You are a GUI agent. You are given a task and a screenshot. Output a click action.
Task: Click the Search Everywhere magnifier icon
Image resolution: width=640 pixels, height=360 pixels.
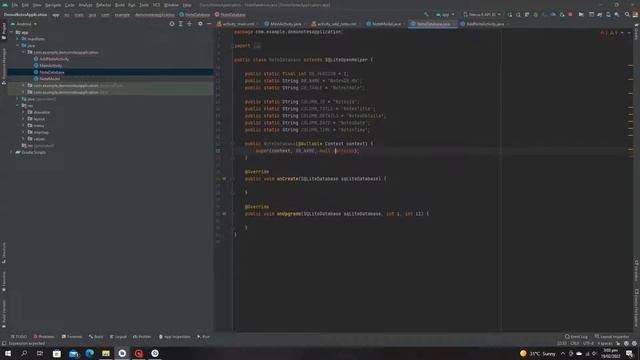[627, 15]
